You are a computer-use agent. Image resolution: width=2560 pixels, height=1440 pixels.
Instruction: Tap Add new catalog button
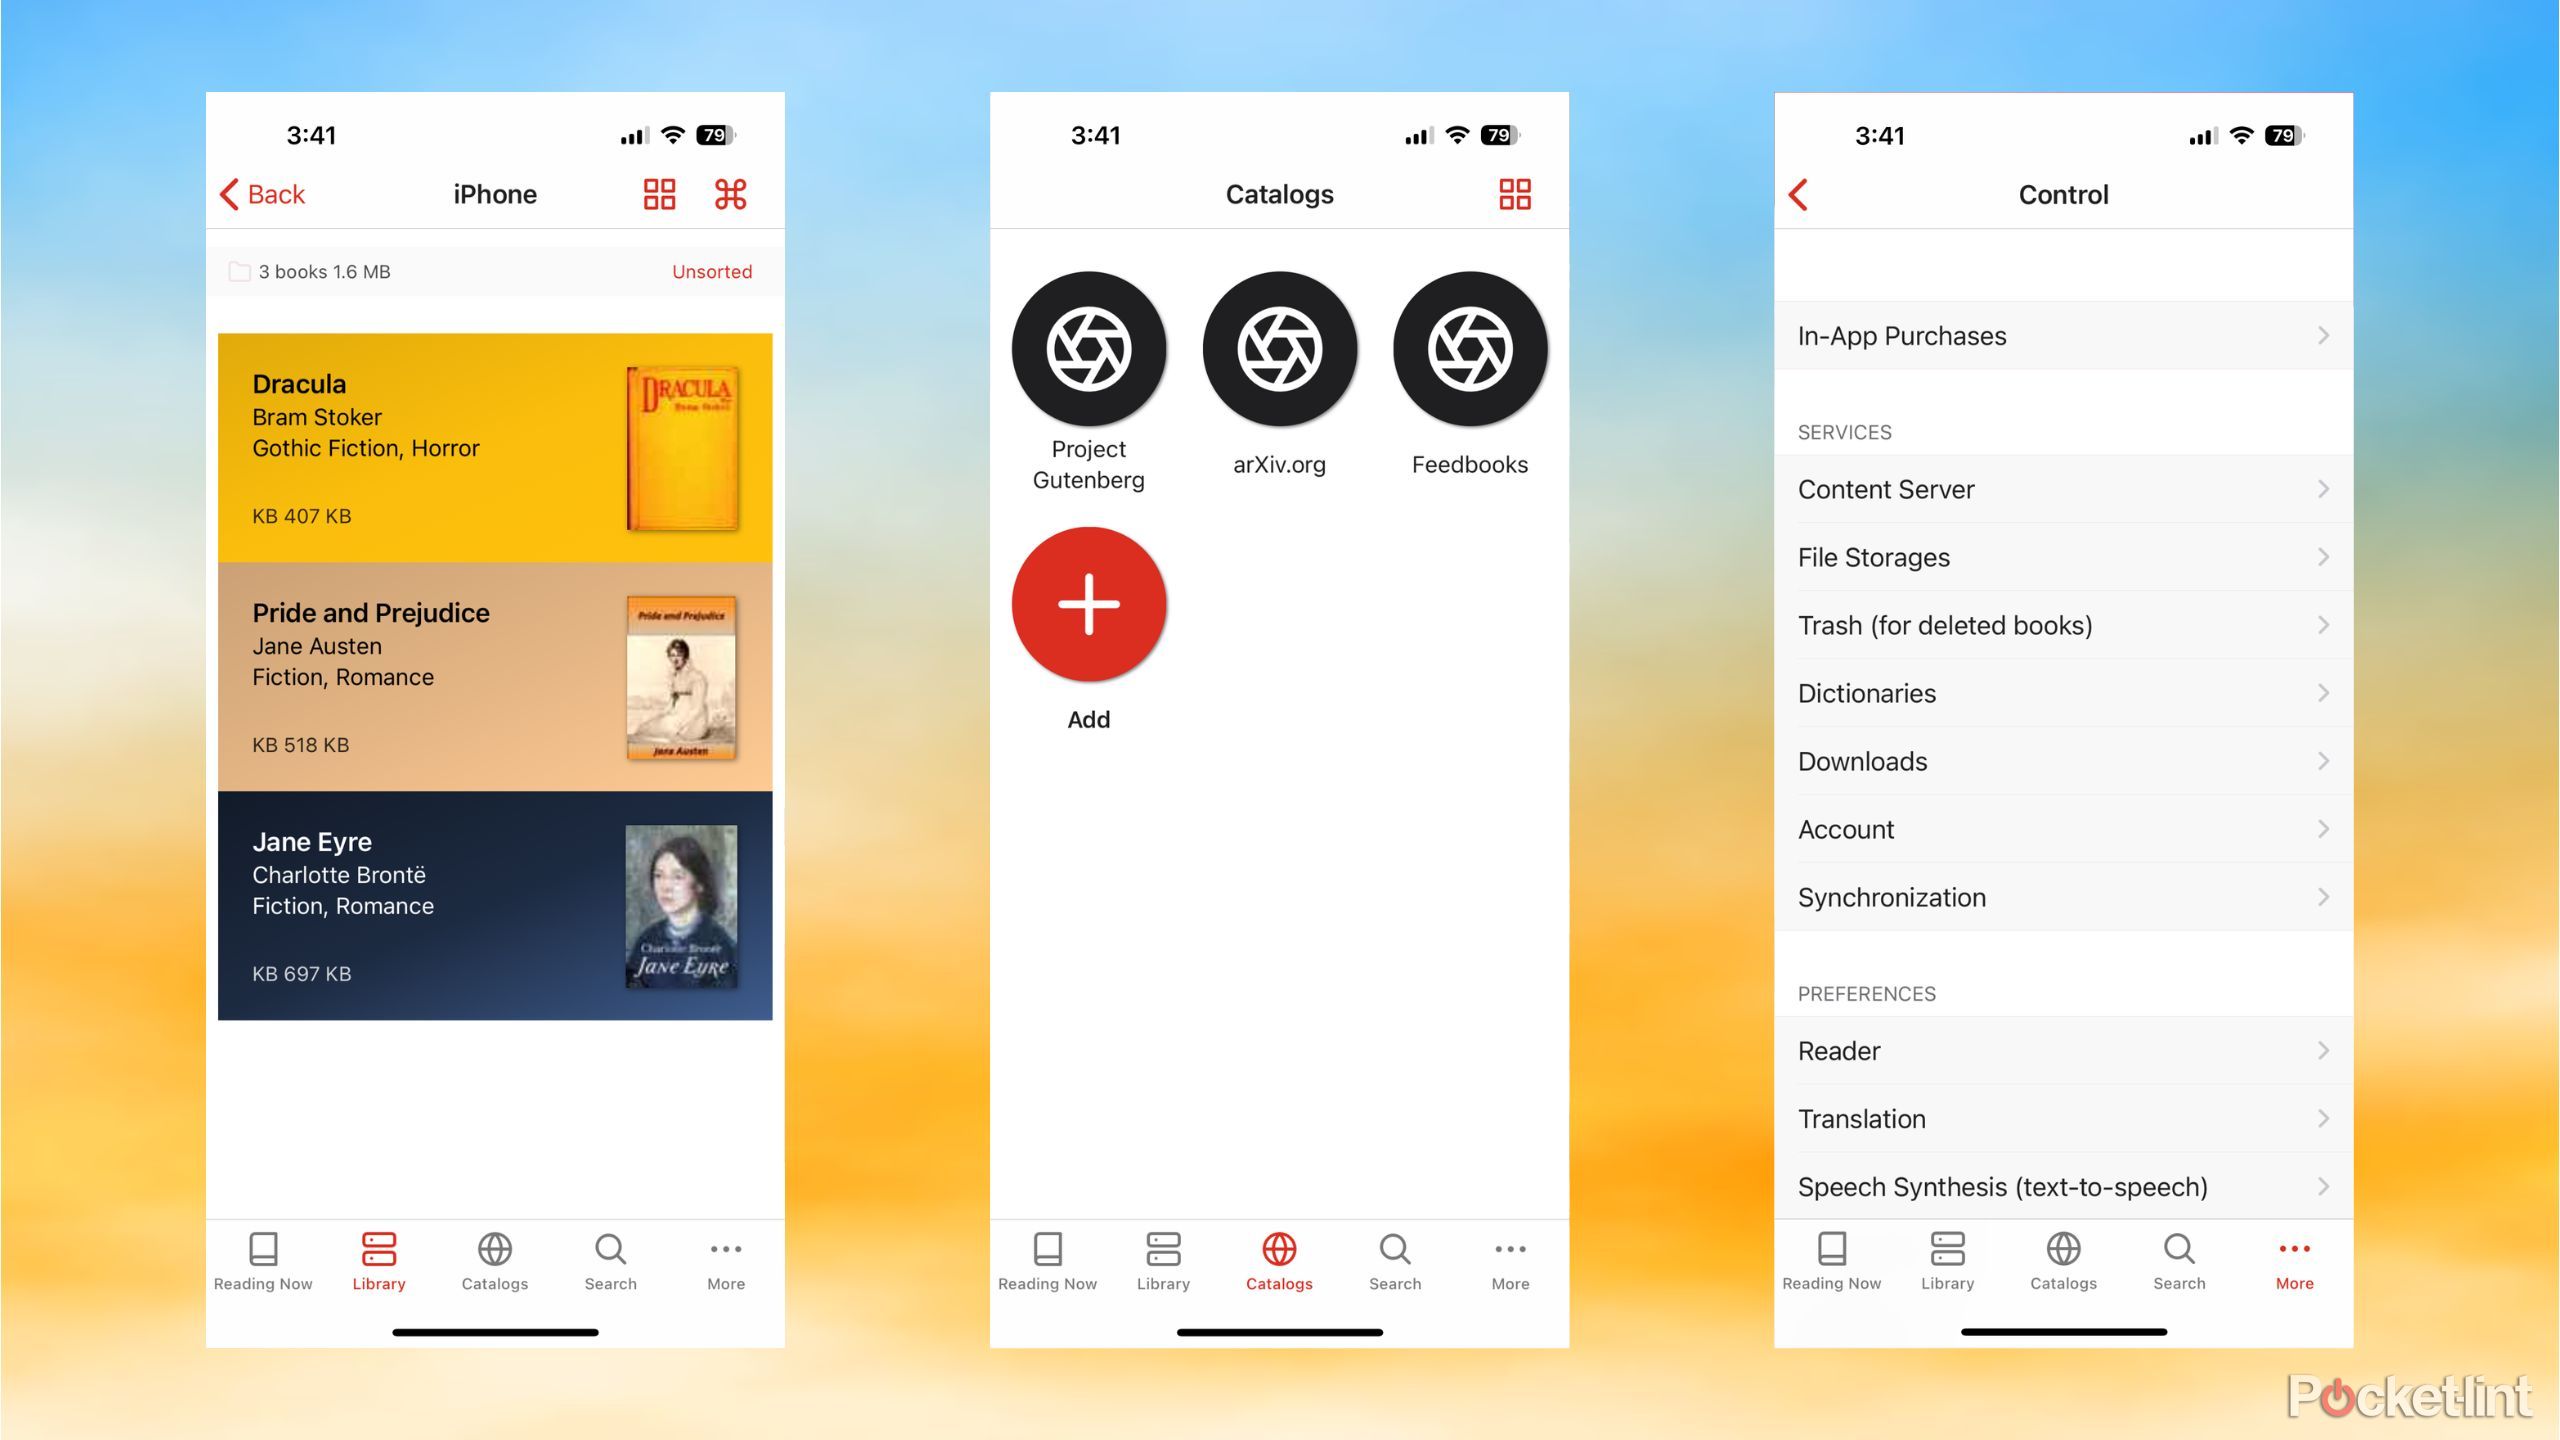pos(1088,605)
